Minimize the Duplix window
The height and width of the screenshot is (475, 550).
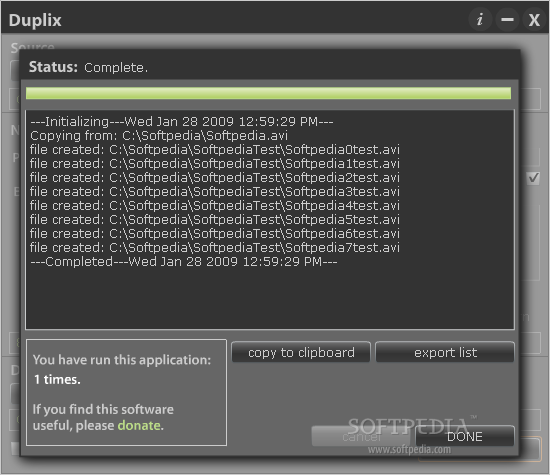(x=507, y=19)
